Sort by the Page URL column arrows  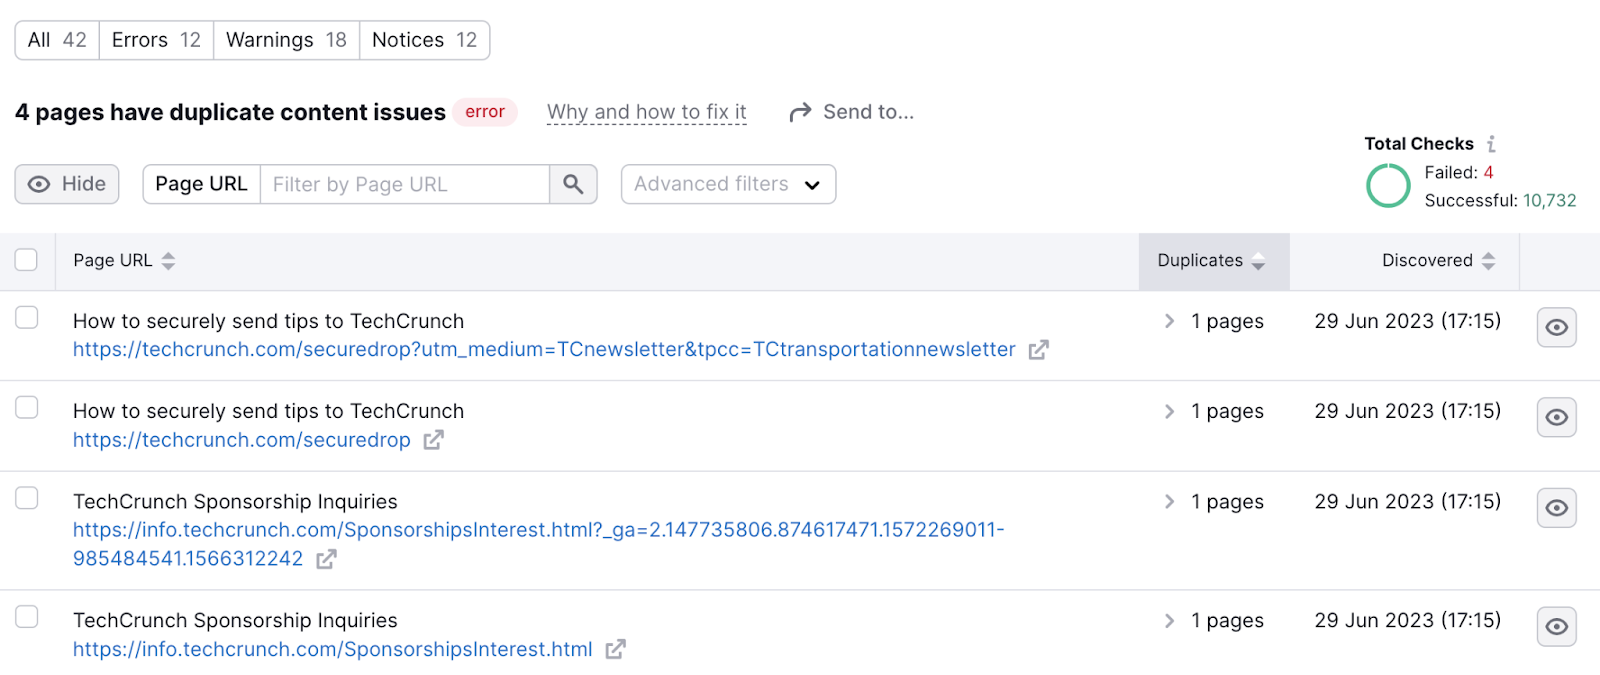167,261
